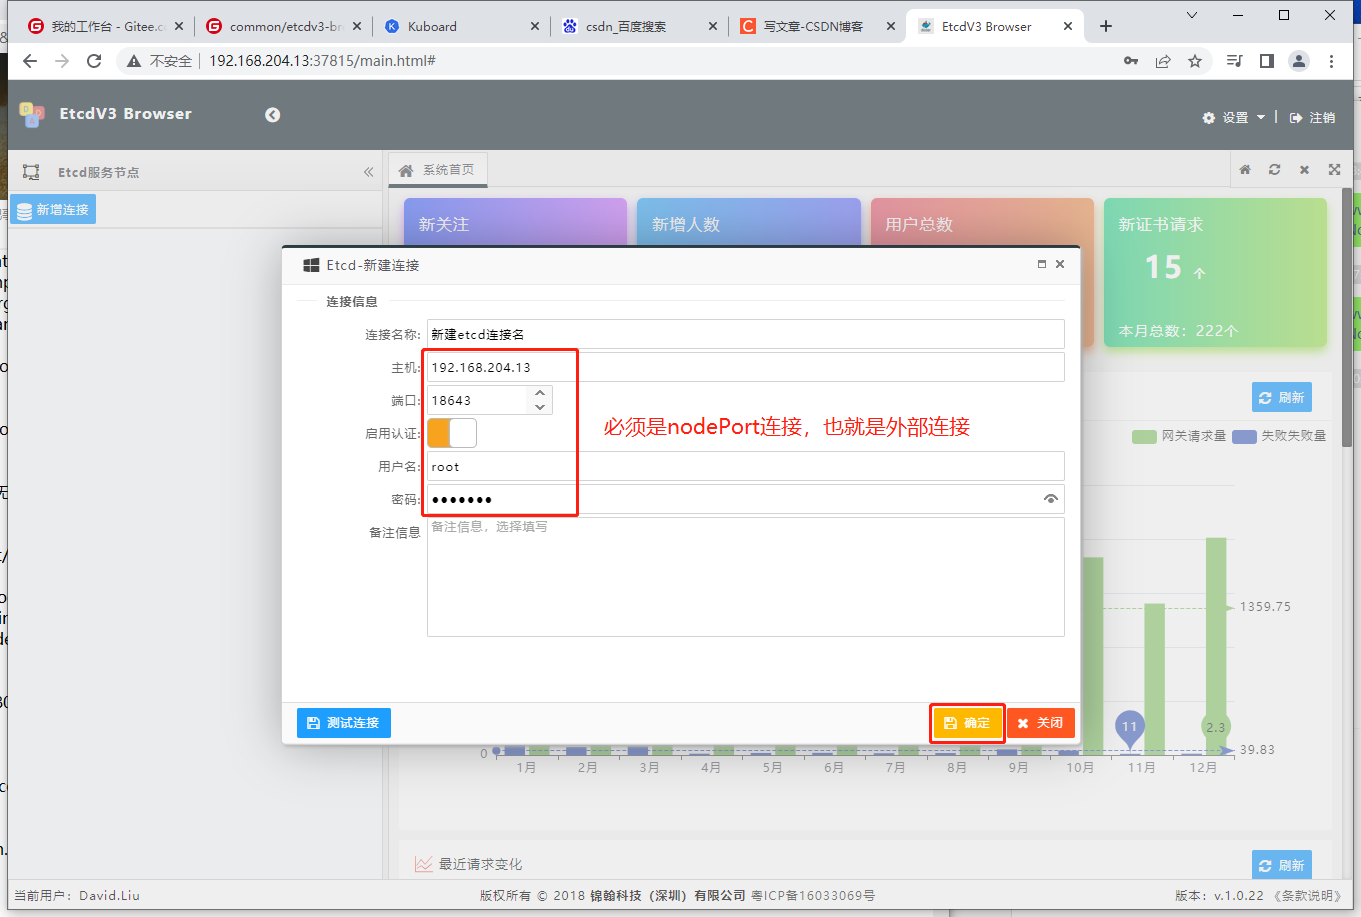This screenshot has height=917, width=1361.
Task: Switch to the common/etcdv3-br browser tab
Action: pyautogui.click(x=284, y=26)
